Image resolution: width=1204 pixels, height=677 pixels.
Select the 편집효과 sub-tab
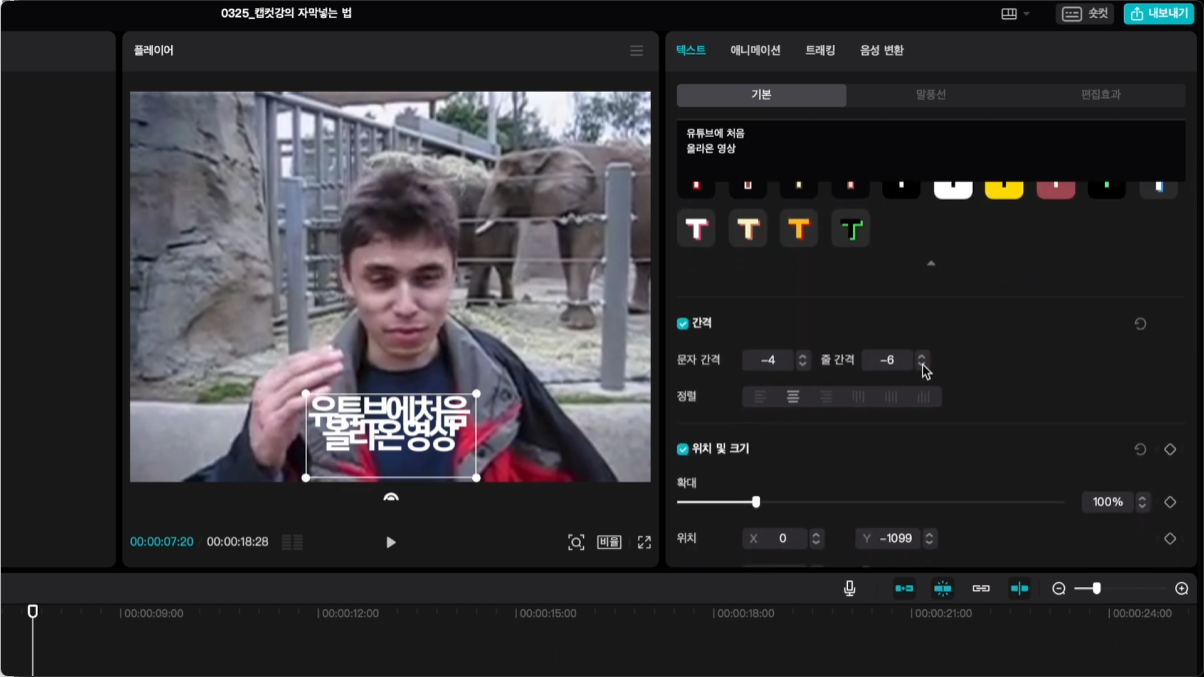click(1100, 95)
